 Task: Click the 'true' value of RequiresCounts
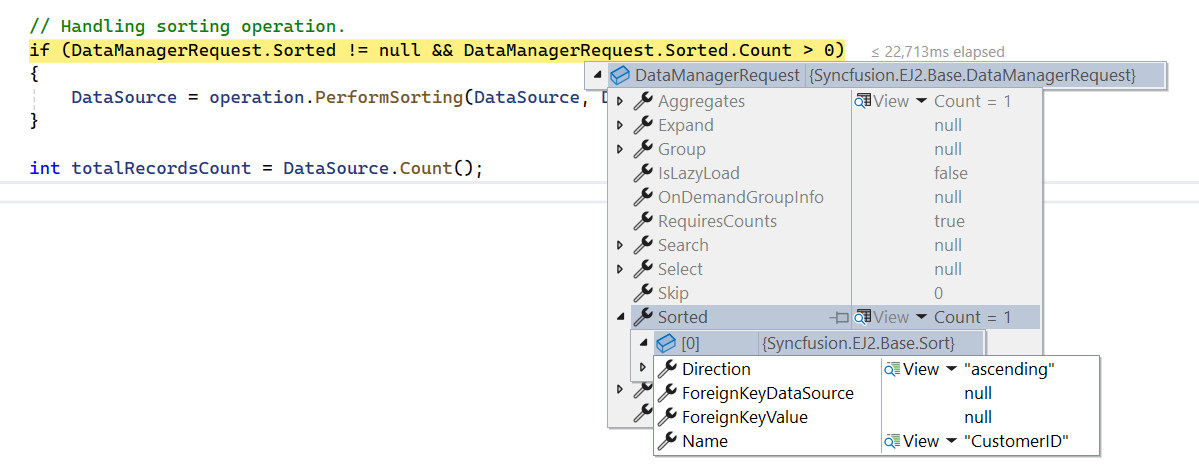(949, 221)
